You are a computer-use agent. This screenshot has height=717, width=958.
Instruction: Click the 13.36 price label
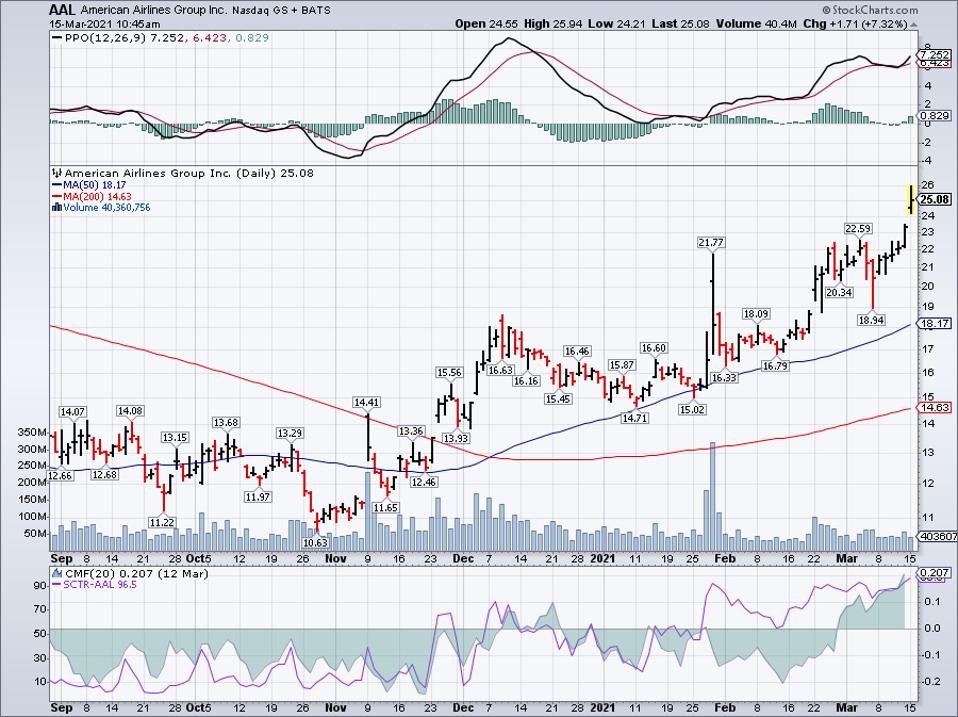pyautogui.click(x=411, y=431)
